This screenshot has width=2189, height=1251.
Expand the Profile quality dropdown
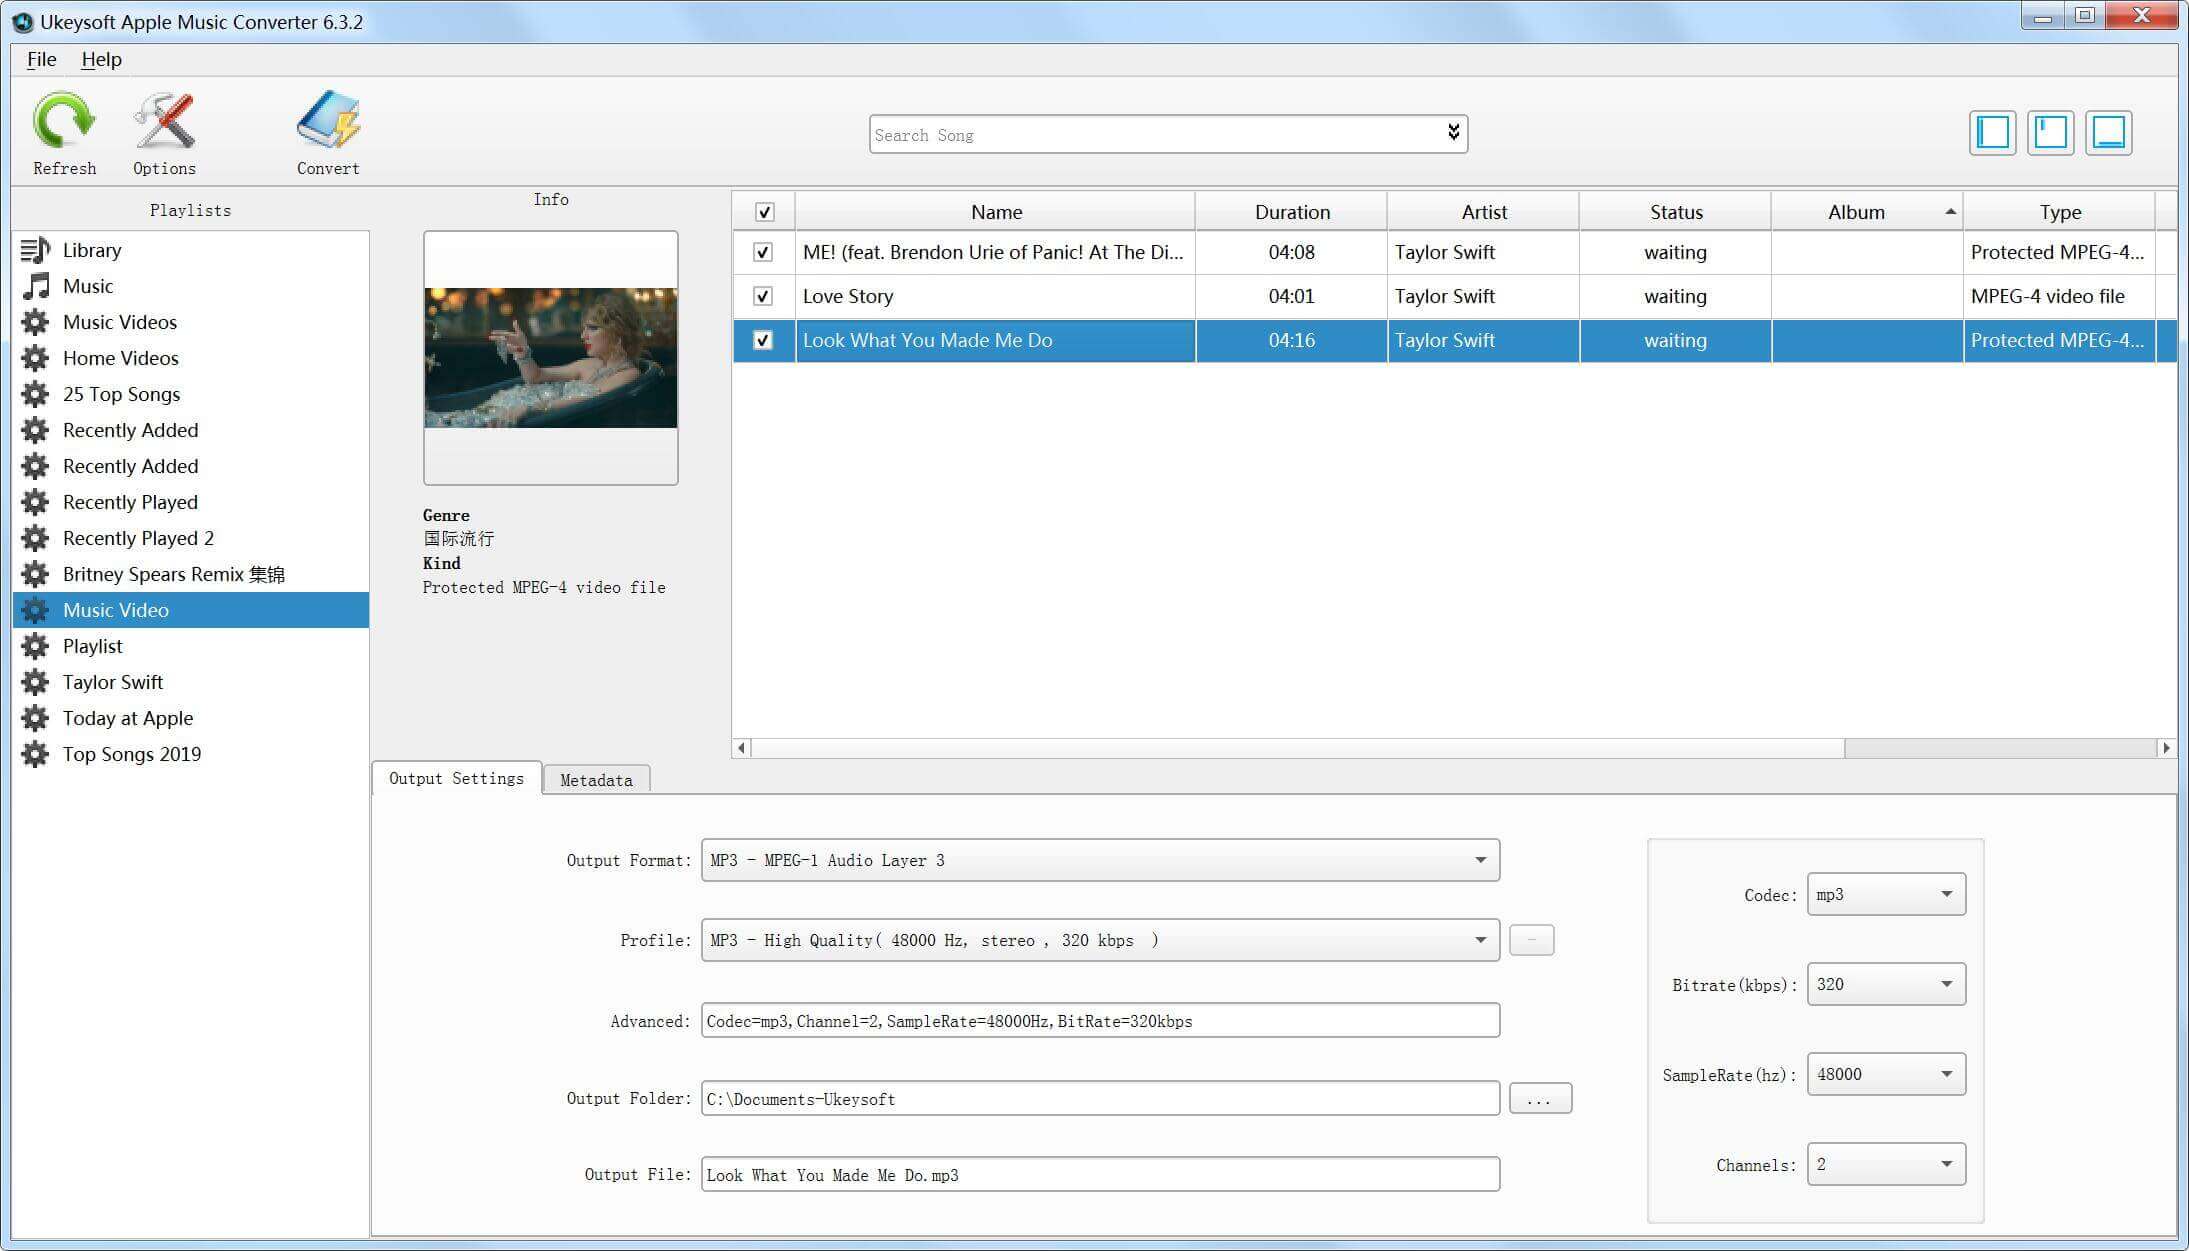(x=1481, y=940)
